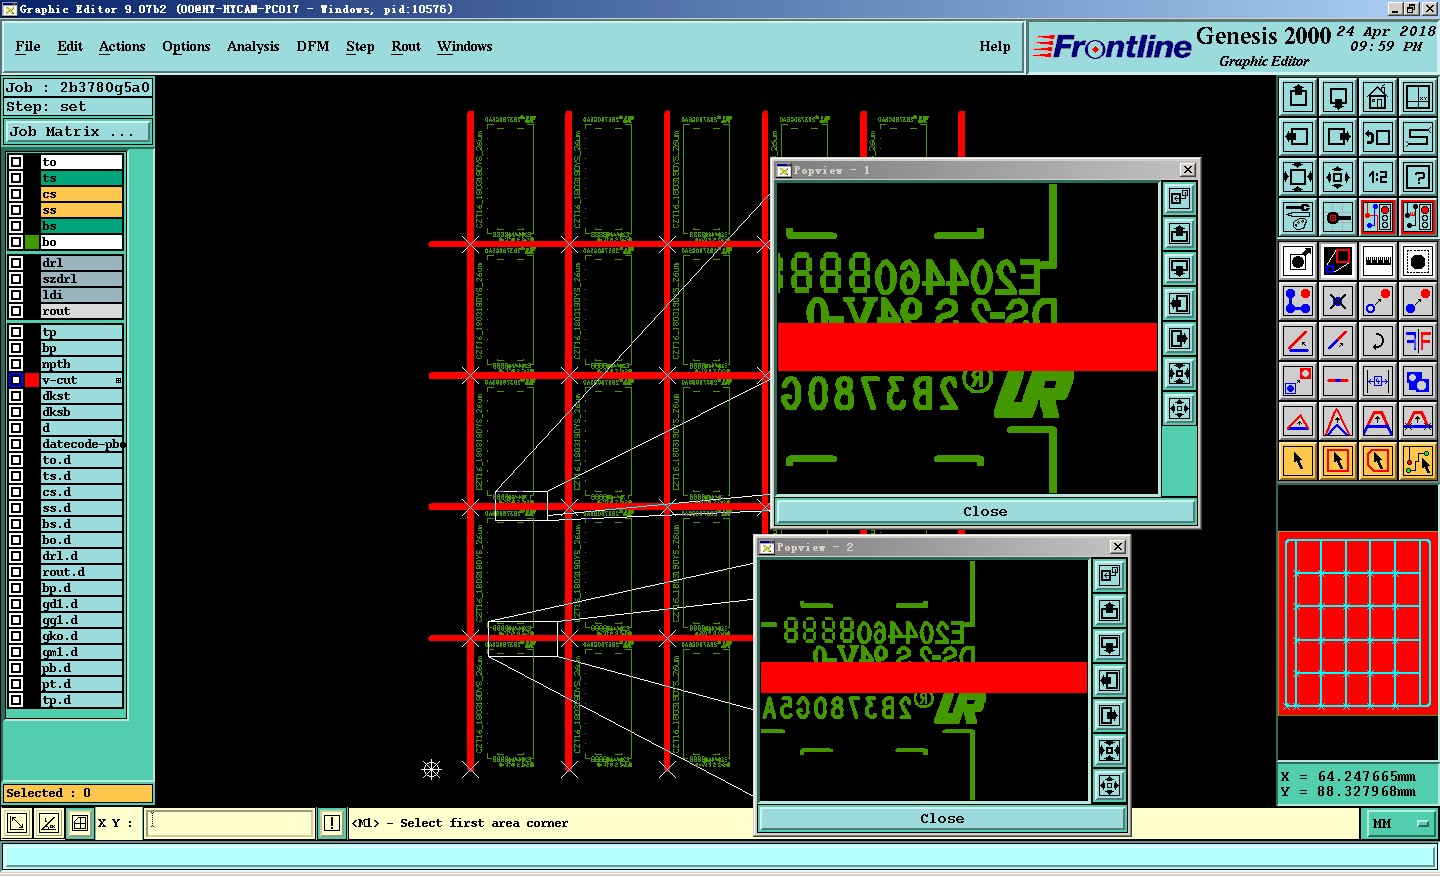Click the 1:2 scale icon
Screen dimensions: 1440x876
(x=1378, y=177)
